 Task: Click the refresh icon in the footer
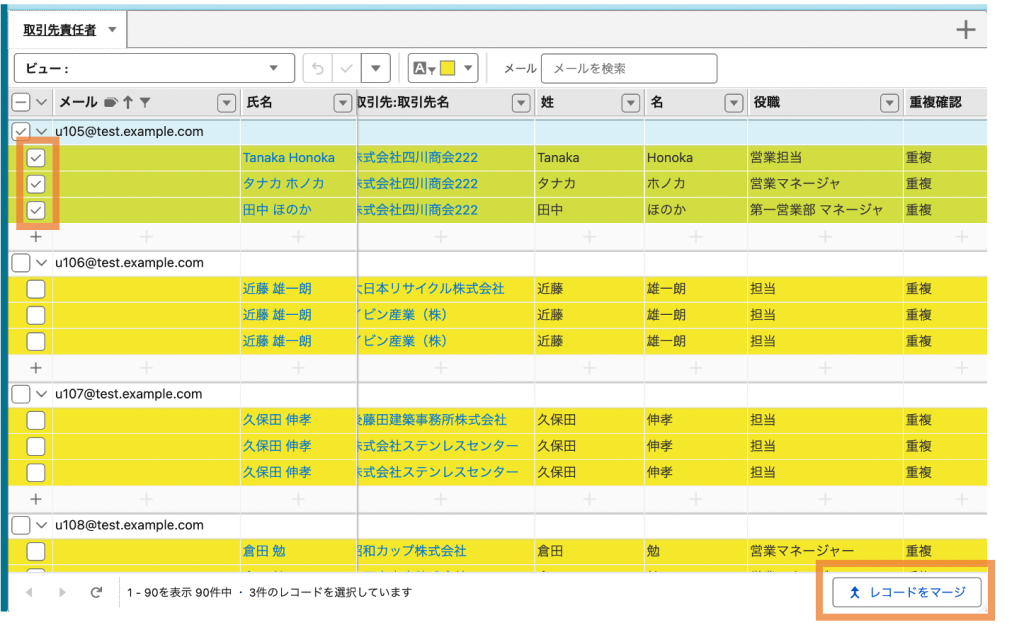[96, 592]
